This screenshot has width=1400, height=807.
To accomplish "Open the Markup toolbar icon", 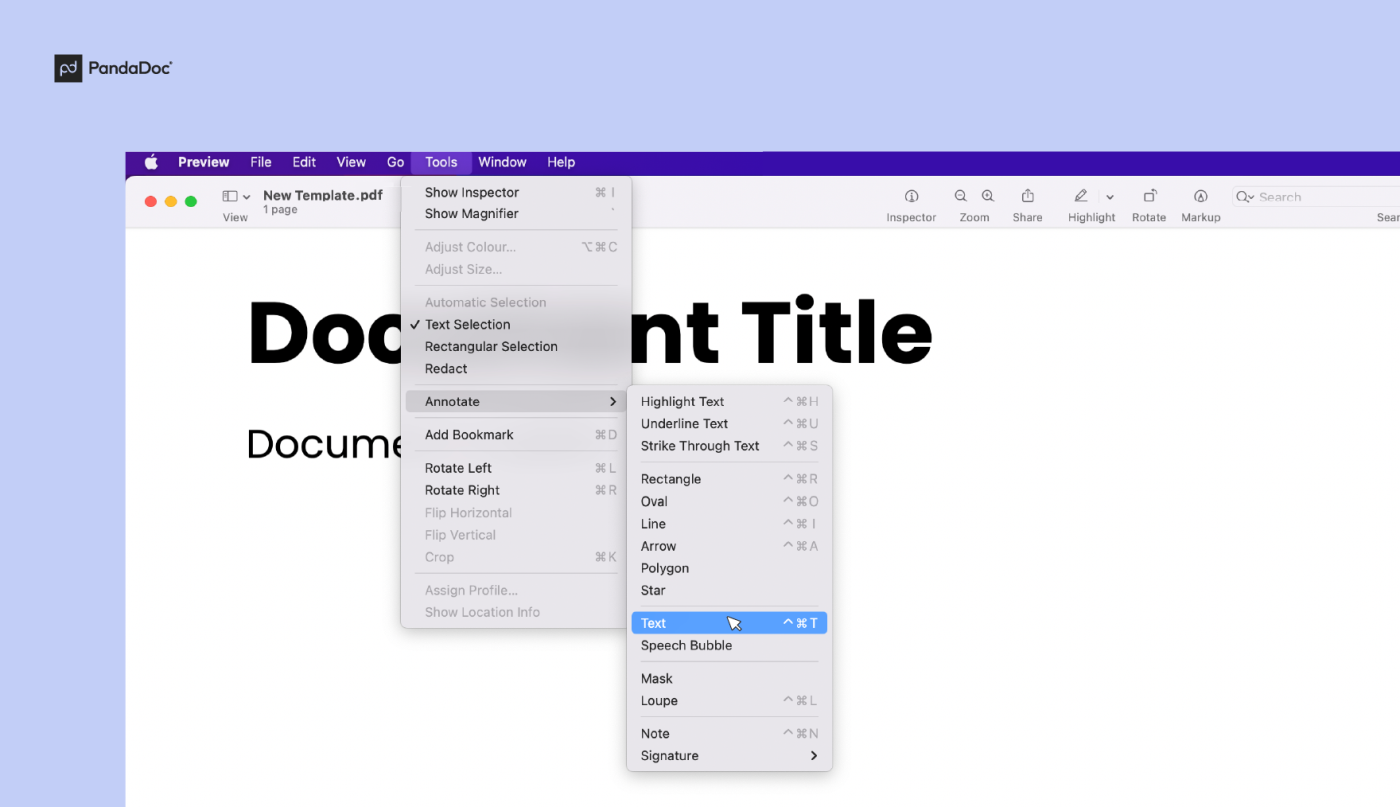I will tap(1200, 197).
